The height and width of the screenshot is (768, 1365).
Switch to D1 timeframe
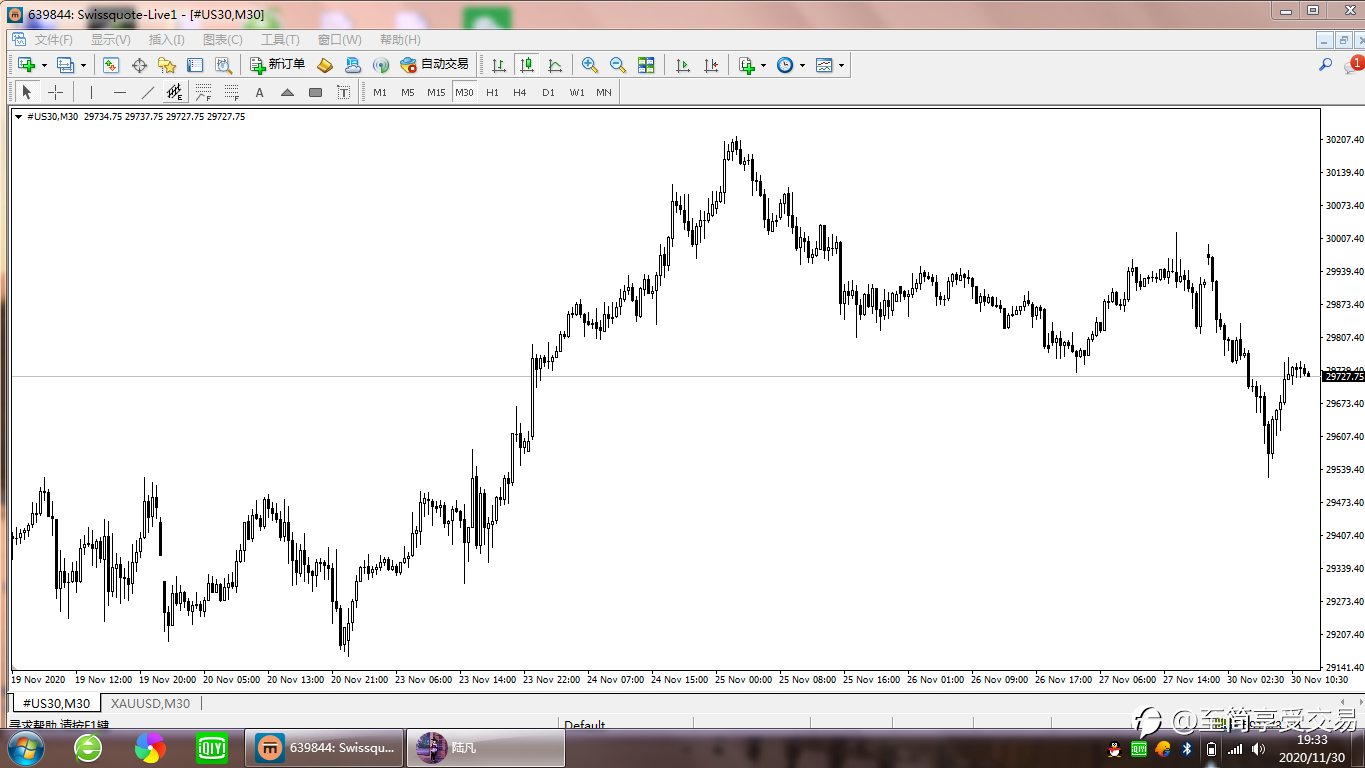548,92
